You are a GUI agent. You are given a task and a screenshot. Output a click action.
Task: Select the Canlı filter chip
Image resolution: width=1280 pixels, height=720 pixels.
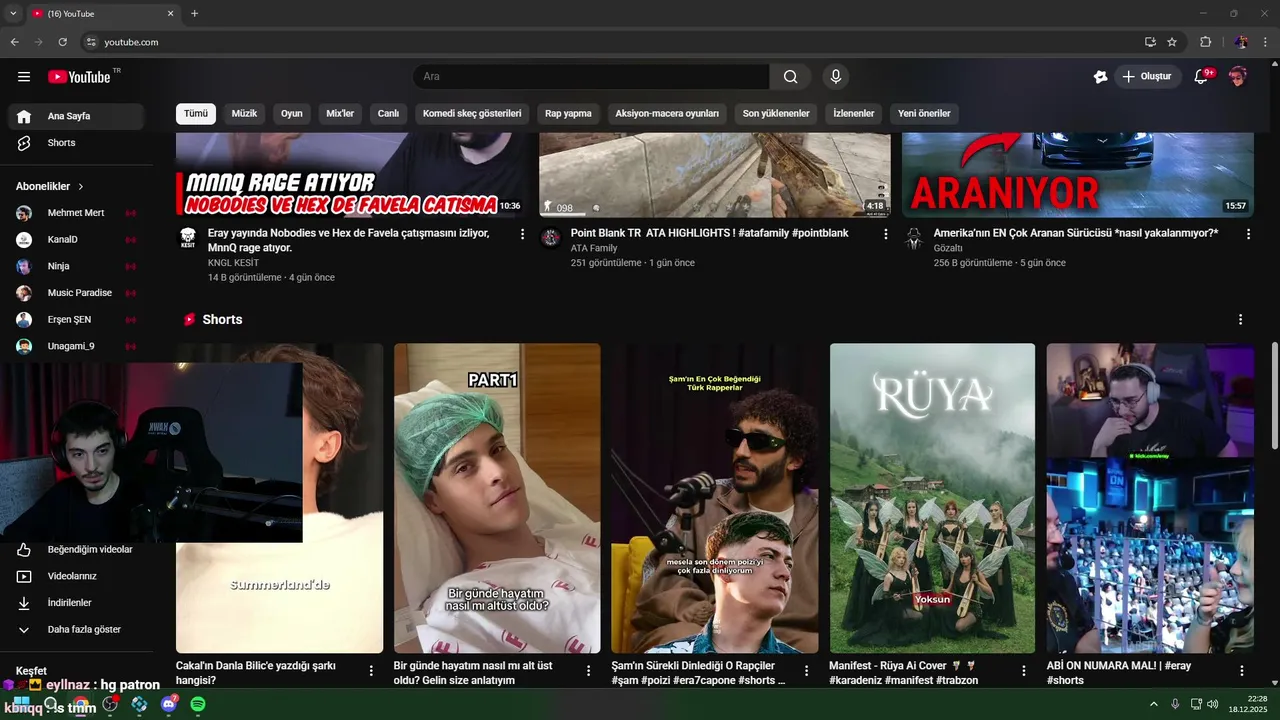pyautogui.click(x=388, y=114)
